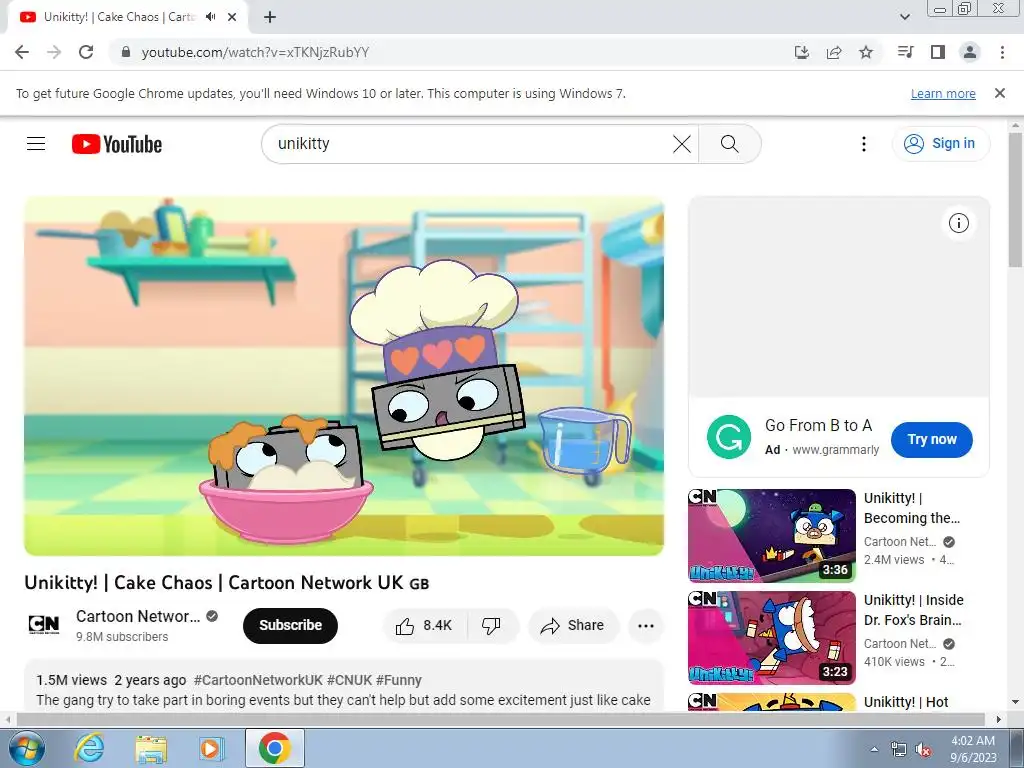Open Becoming the... video thumbnail

tap(772, 536)
